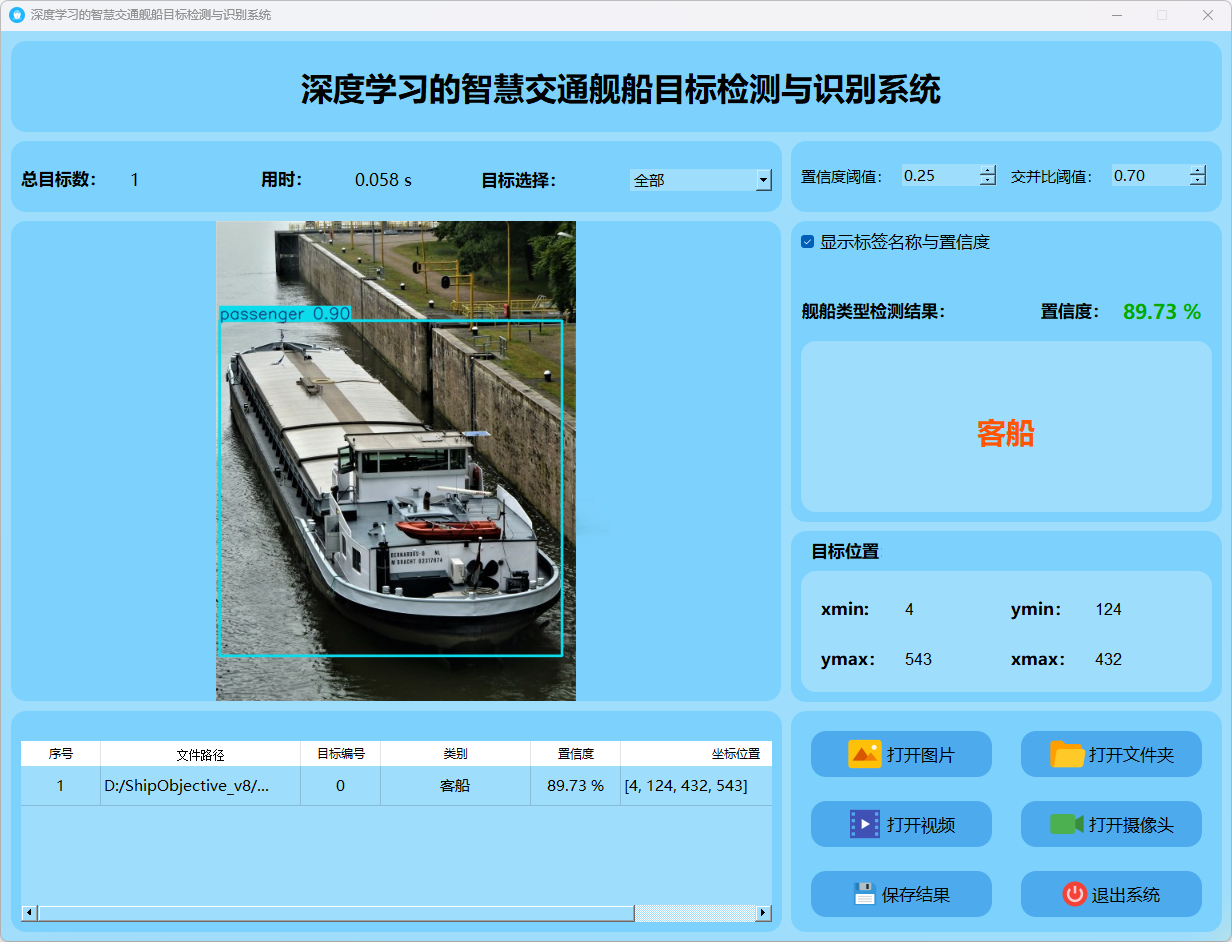This screenshot has width=1232, height=942.
Task: Increase the 置信度阈值 value with up arrow
Action: (988, 170)
